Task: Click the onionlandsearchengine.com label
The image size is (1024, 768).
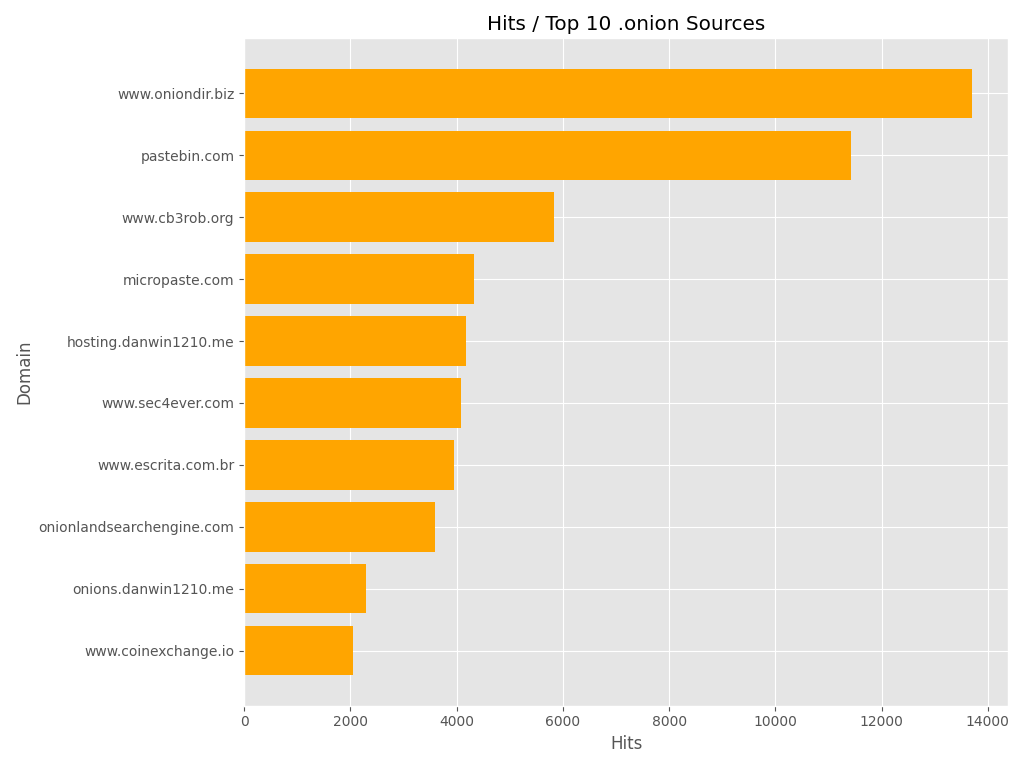Action: [x=136, y=527]
